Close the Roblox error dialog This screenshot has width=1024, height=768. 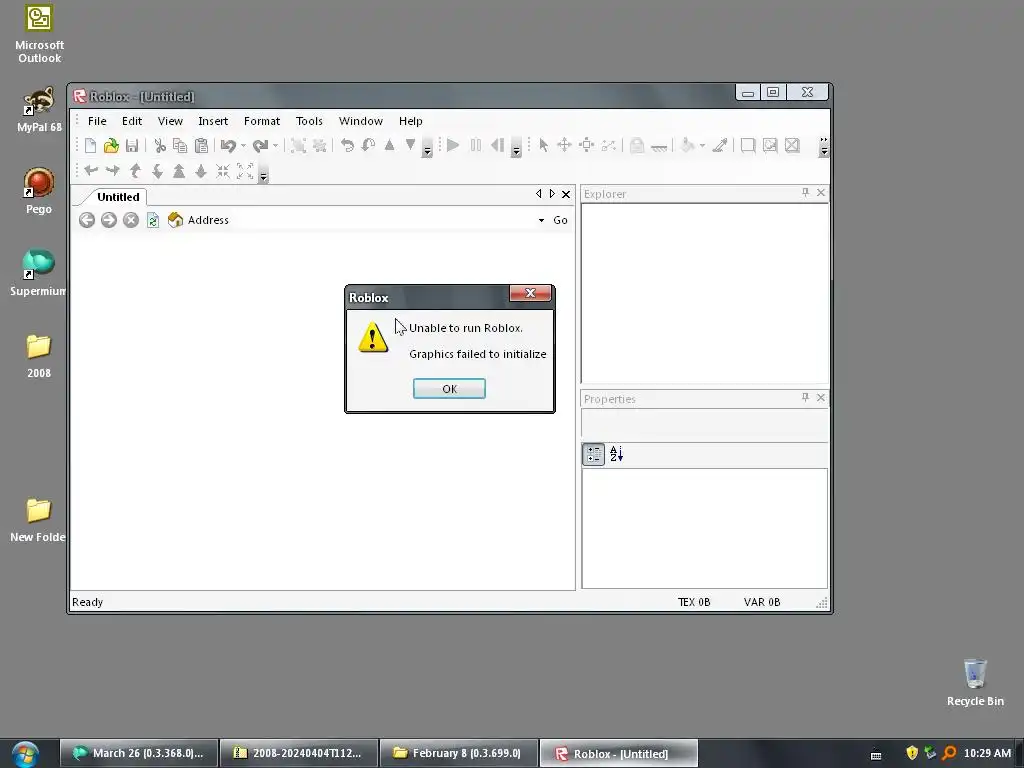point(530,293)
